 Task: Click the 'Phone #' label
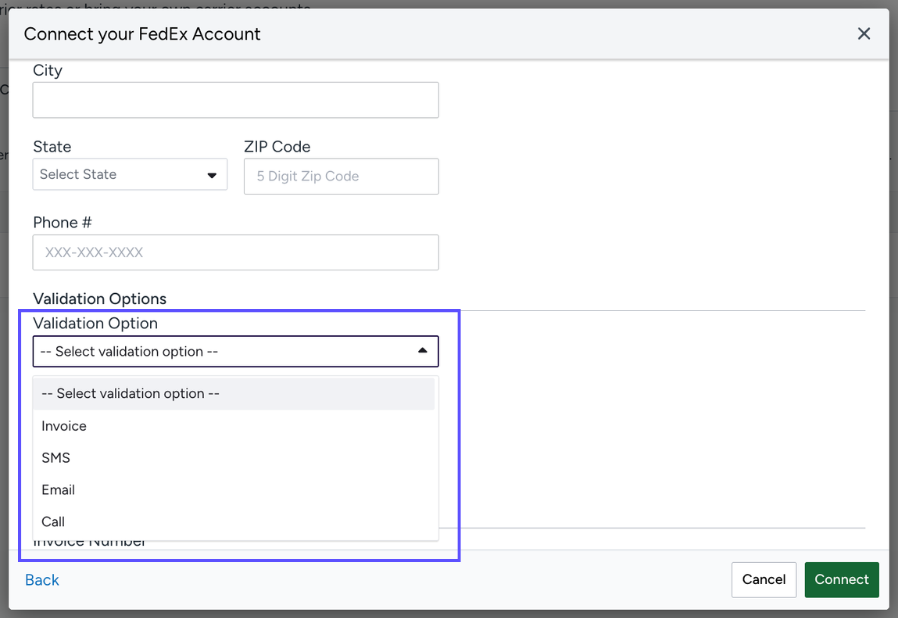point(62,222)
